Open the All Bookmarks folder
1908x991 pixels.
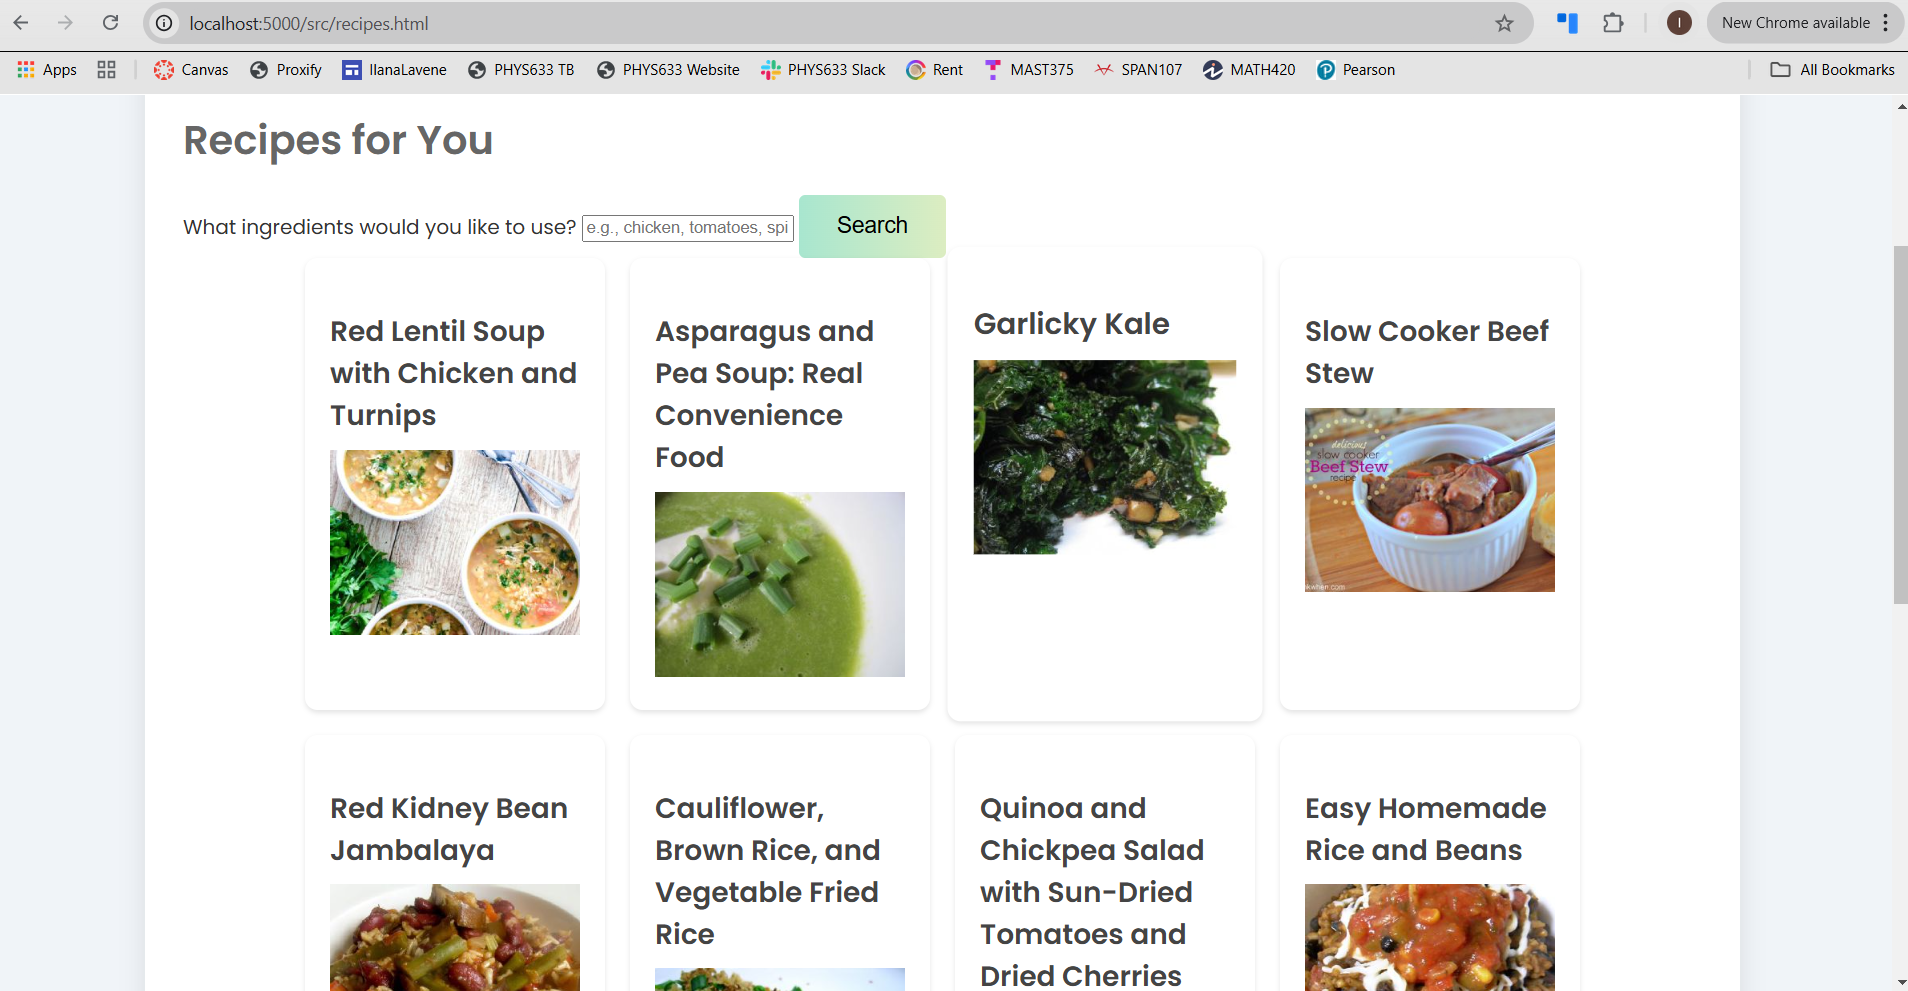[x=1832, y=70]
